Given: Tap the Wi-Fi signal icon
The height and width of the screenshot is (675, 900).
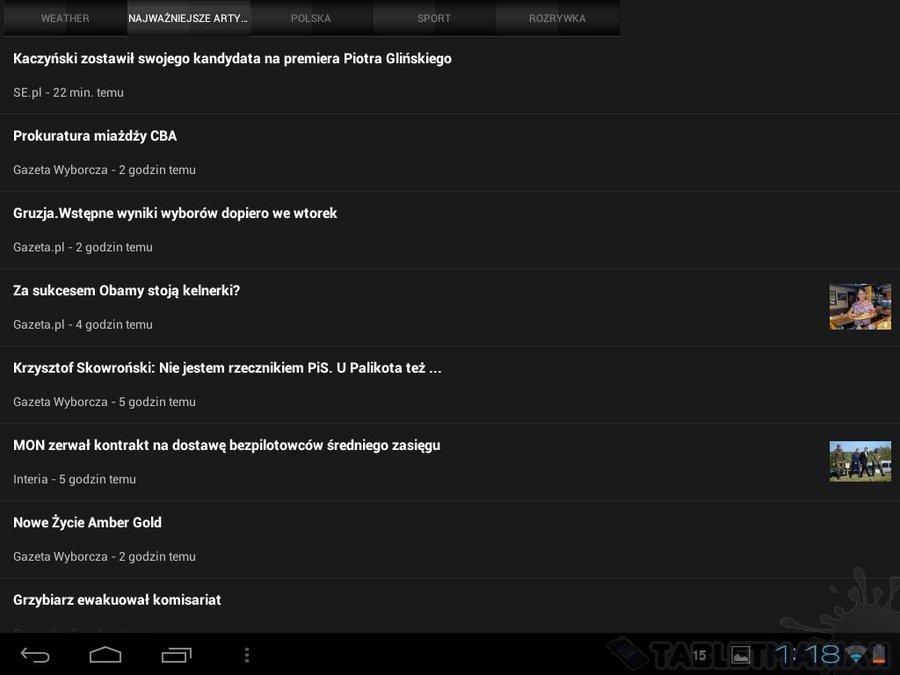Looking at the screenshot, I should 857,654.
